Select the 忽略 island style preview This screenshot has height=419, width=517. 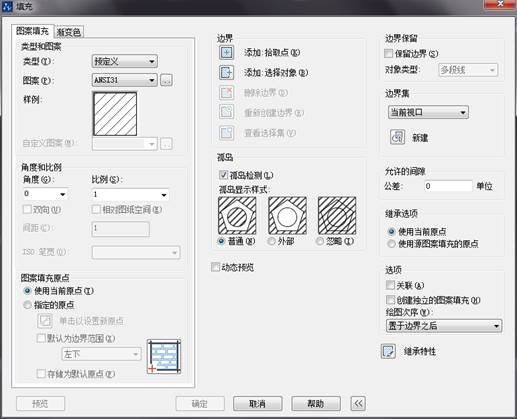337,215
